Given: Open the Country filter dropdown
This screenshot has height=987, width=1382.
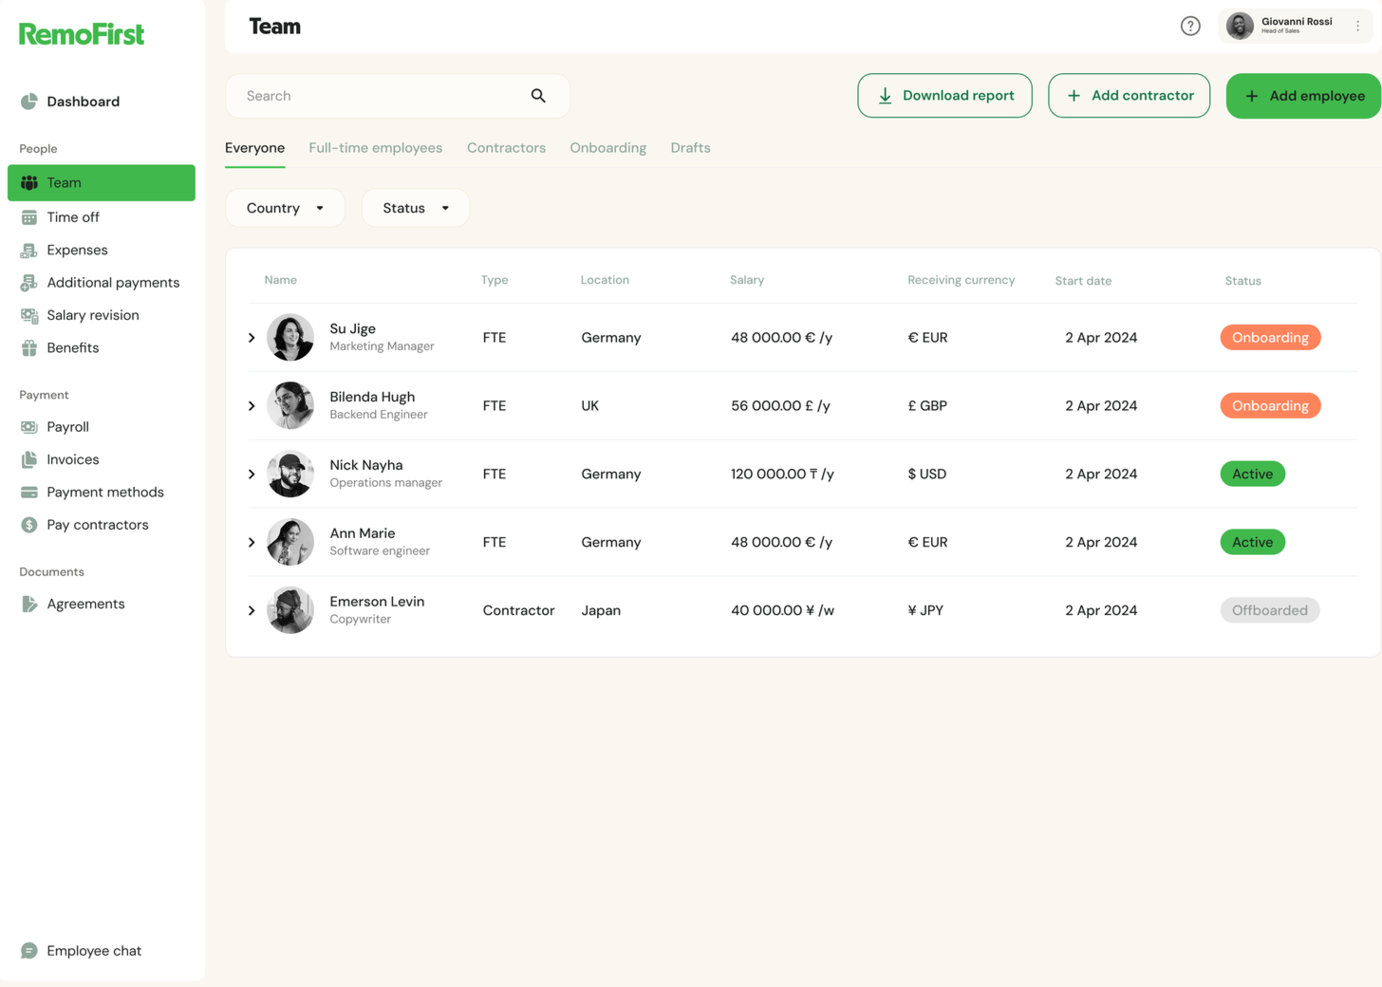Looking at the screenshot, I should pos(285,207).
